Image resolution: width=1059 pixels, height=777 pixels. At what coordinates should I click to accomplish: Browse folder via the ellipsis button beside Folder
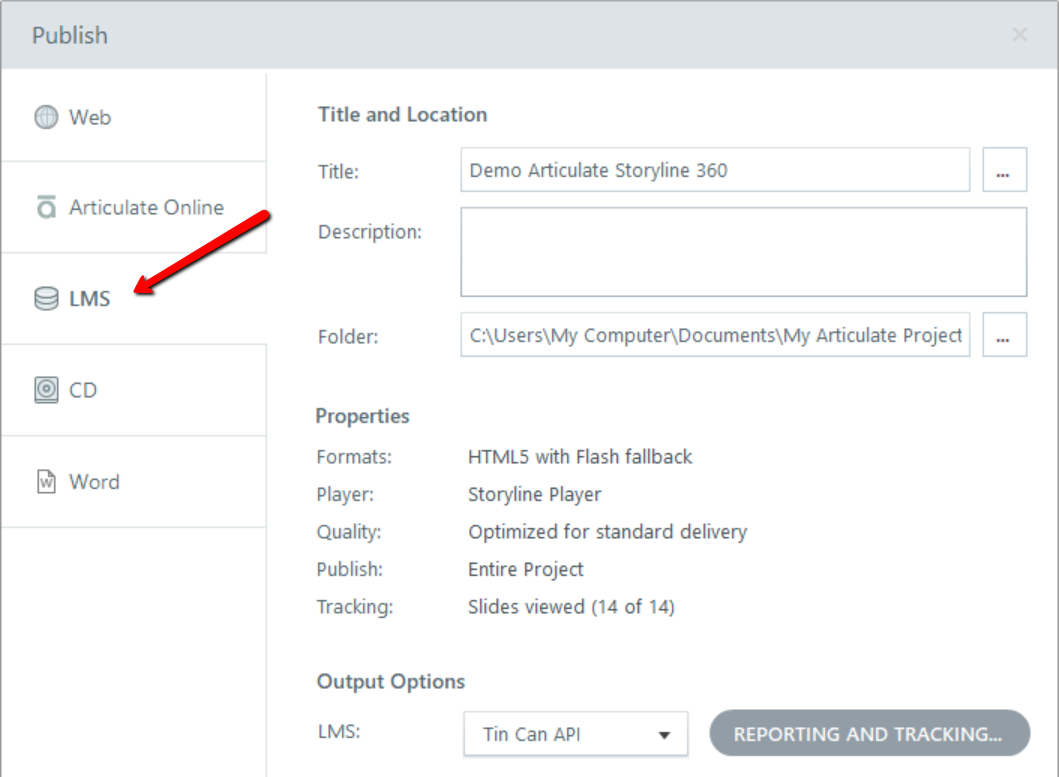1004,334
